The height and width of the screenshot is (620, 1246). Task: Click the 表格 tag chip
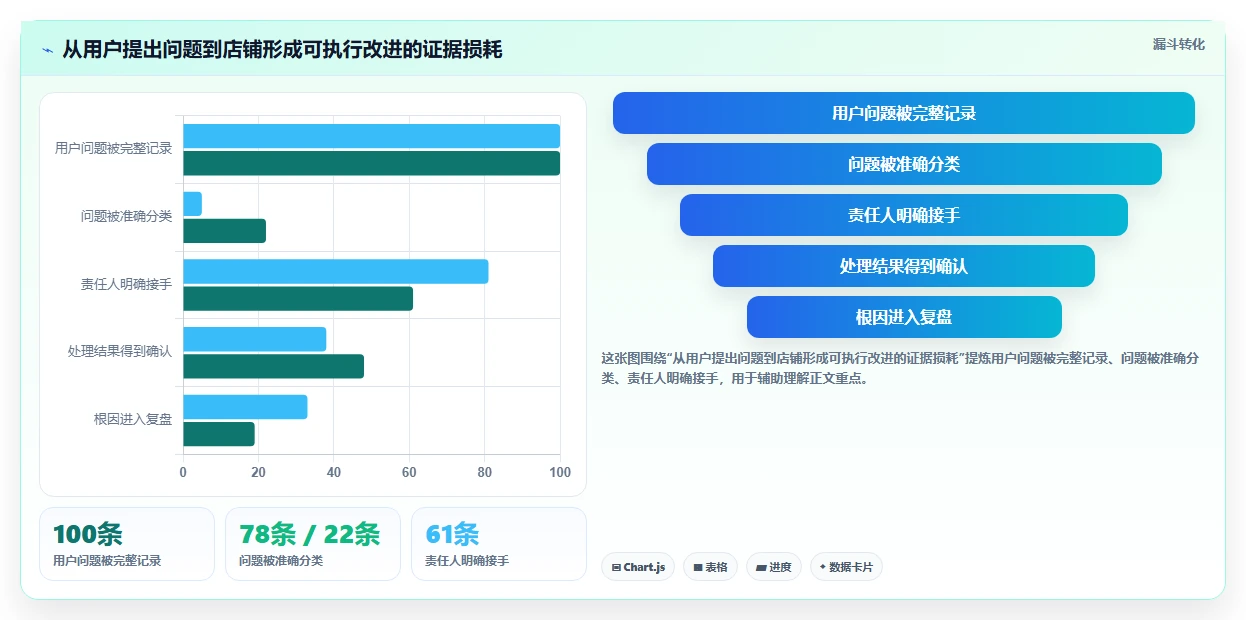point(710,567)
